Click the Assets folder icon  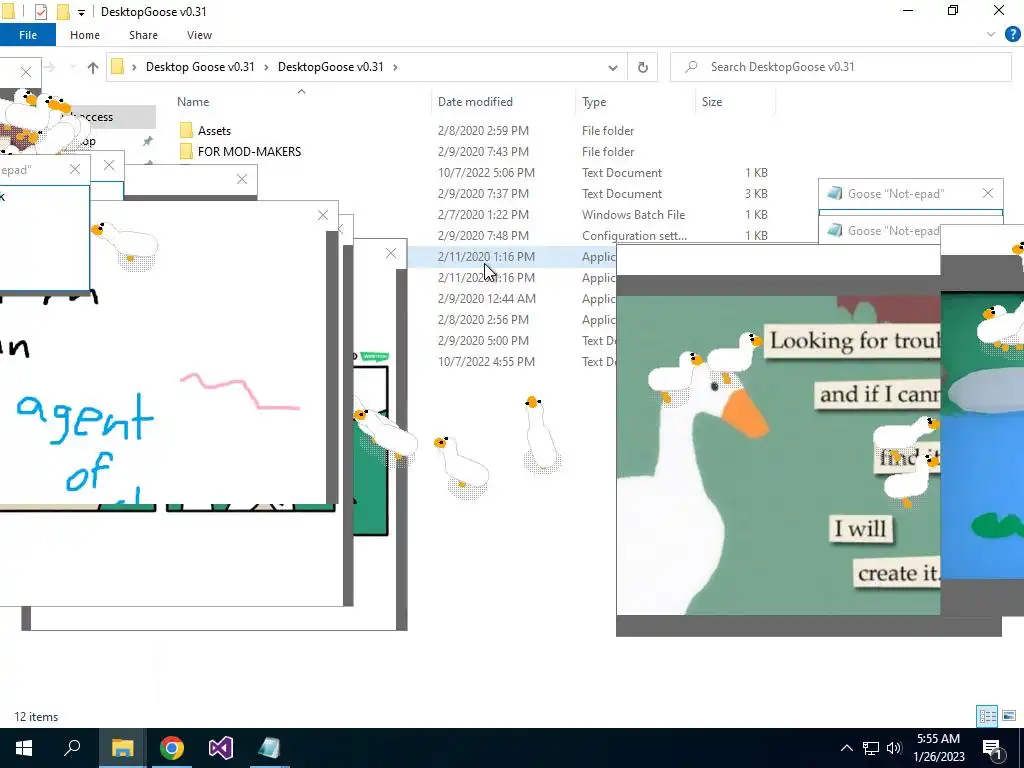coord(186,131)
